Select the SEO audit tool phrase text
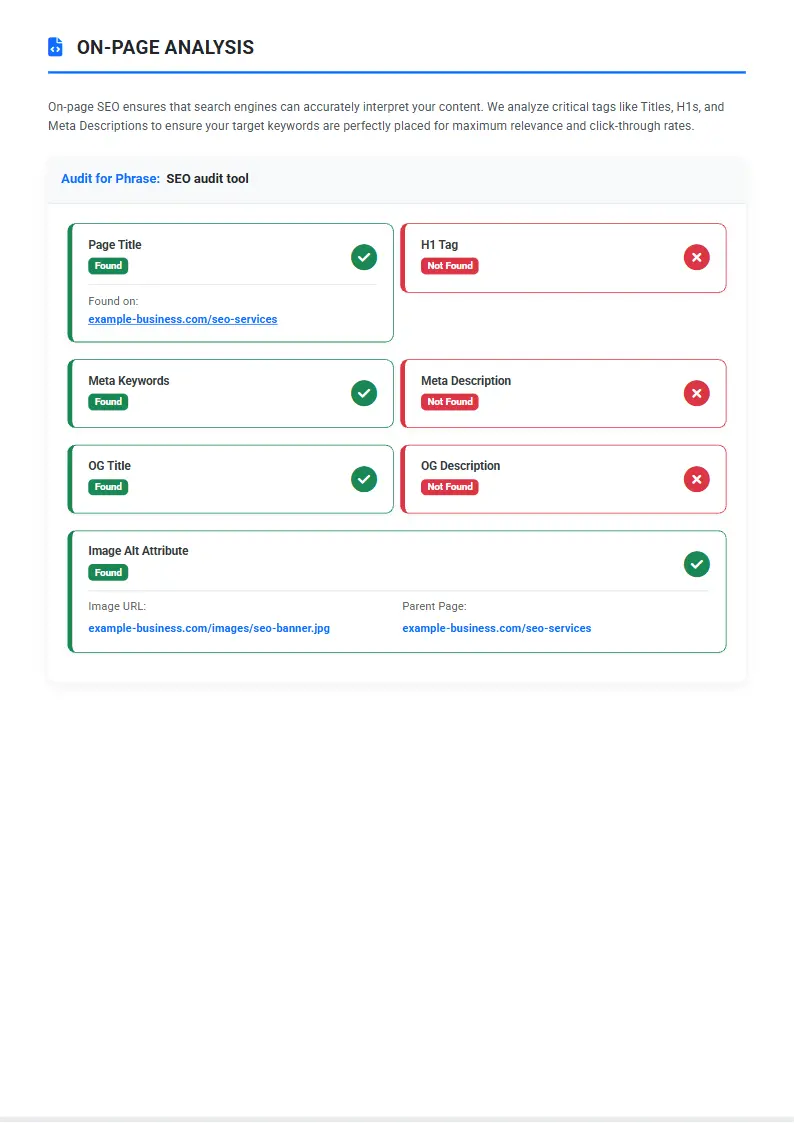The image size is (794, 1123). coord(208,178)
